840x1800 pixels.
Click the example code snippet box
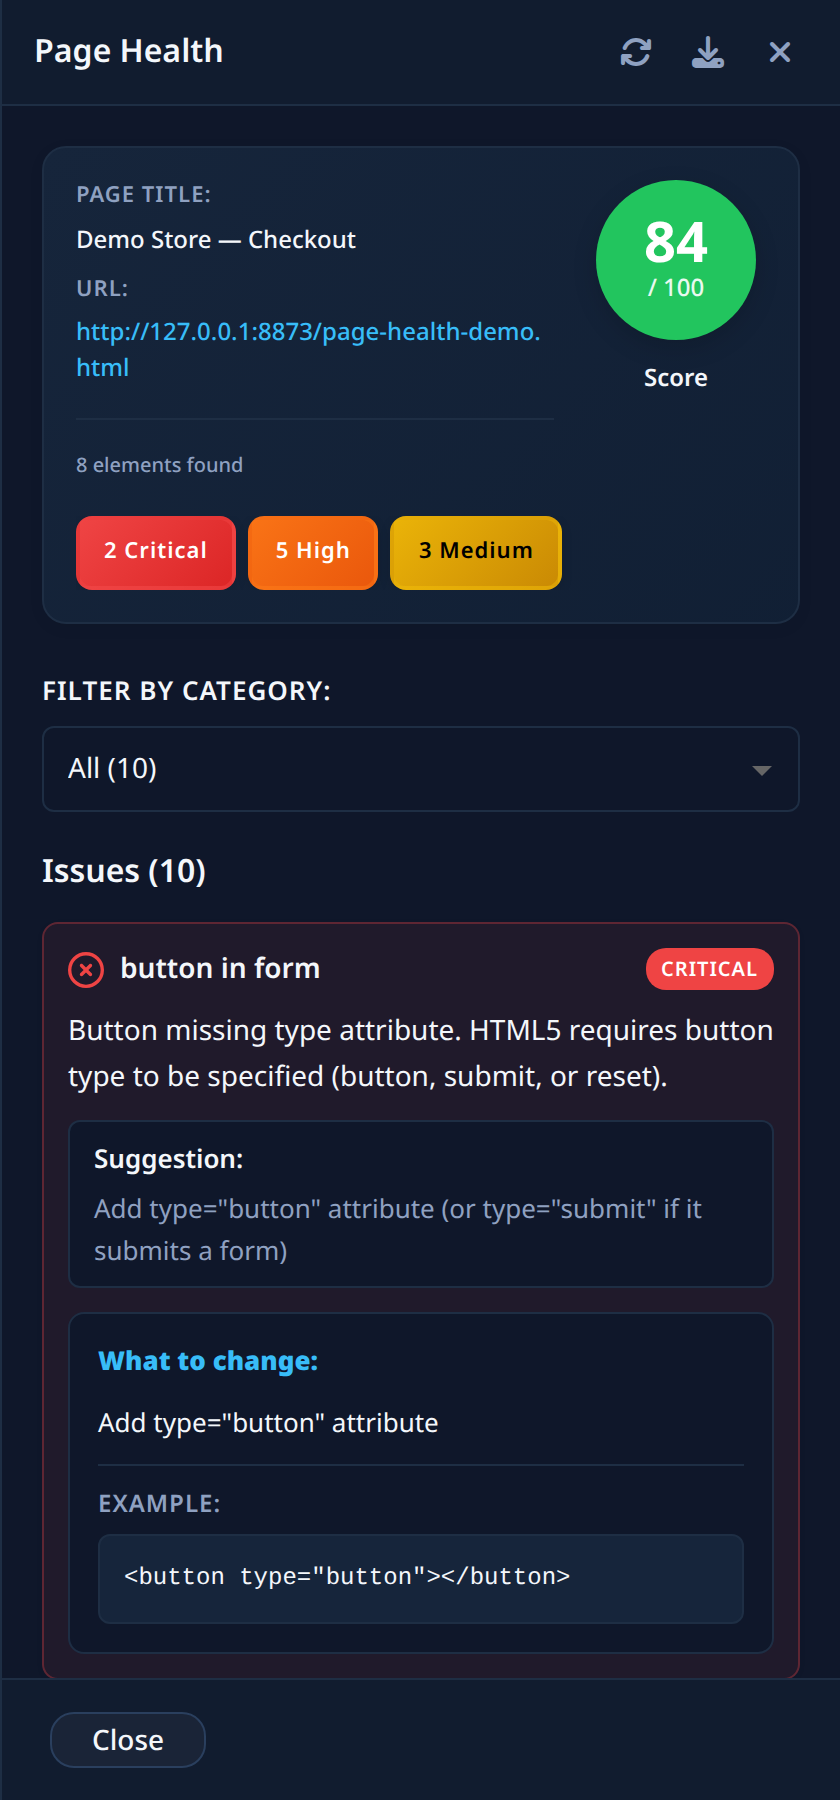coord(421,1579)
